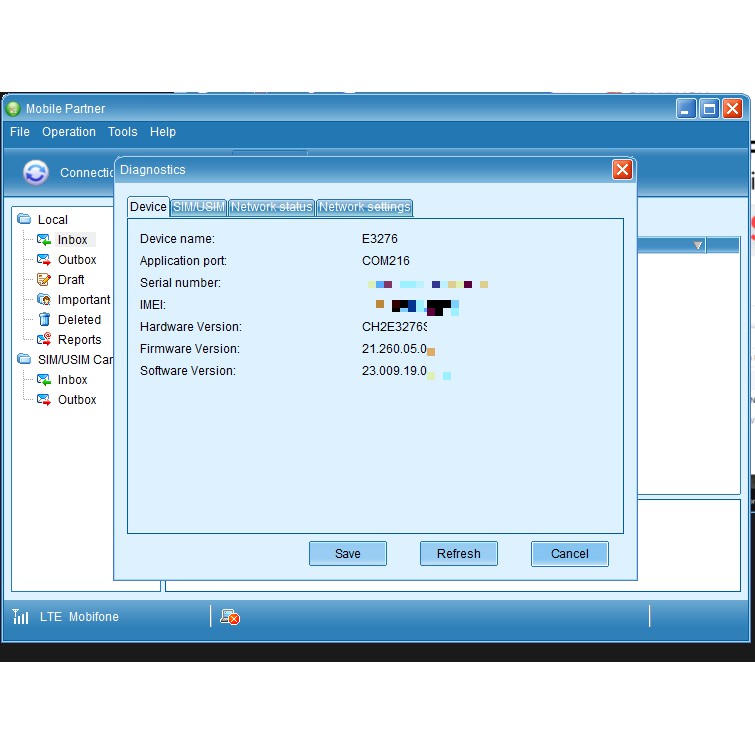755x755 pixels.
Task: Open the Local Outbox folder
Action: [x=76, y=260]
